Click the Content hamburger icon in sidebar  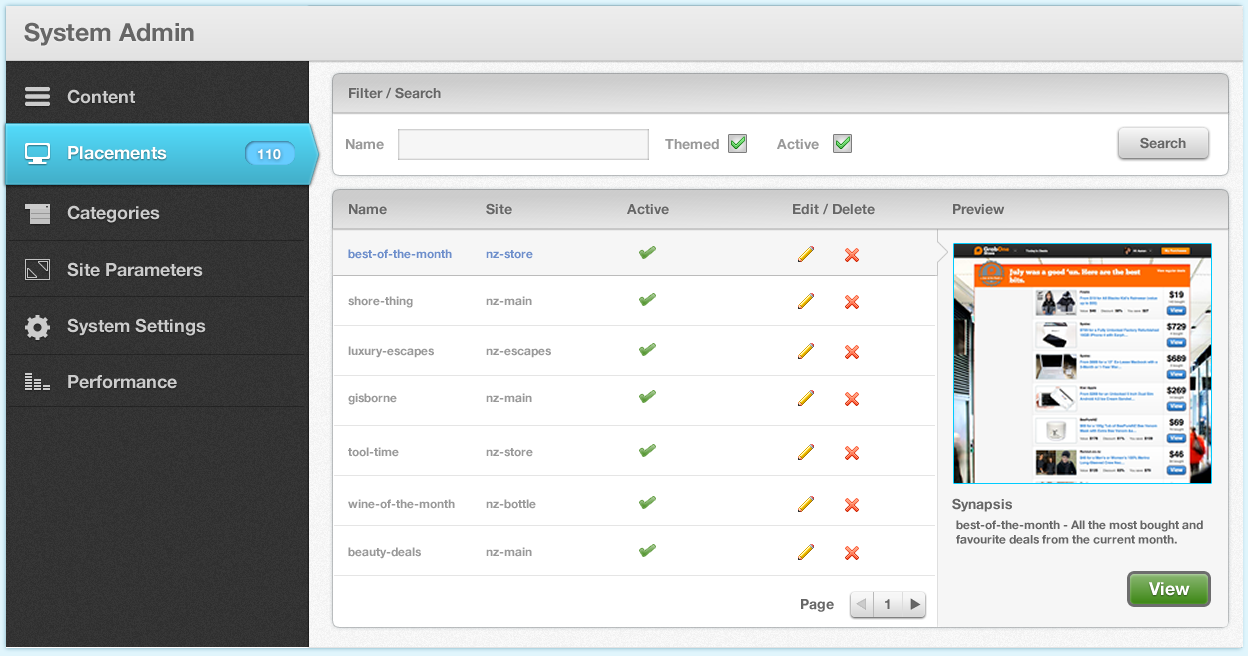[37, 97]
